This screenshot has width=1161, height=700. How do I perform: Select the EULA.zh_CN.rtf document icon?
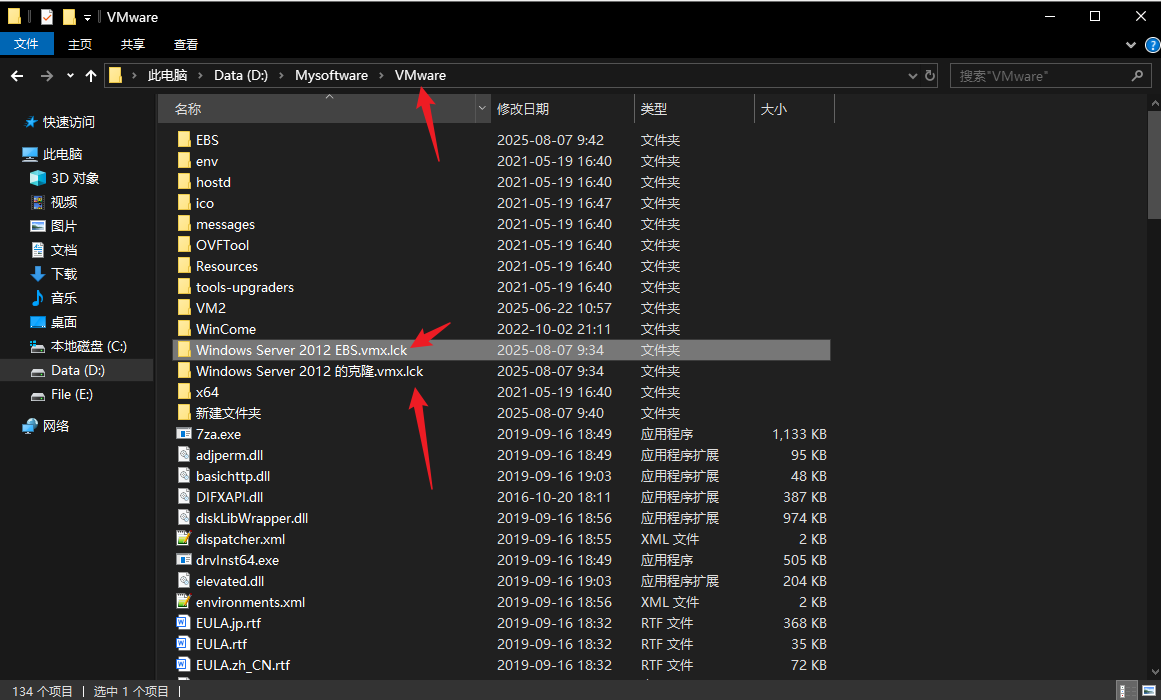click(x=184, y=664)
